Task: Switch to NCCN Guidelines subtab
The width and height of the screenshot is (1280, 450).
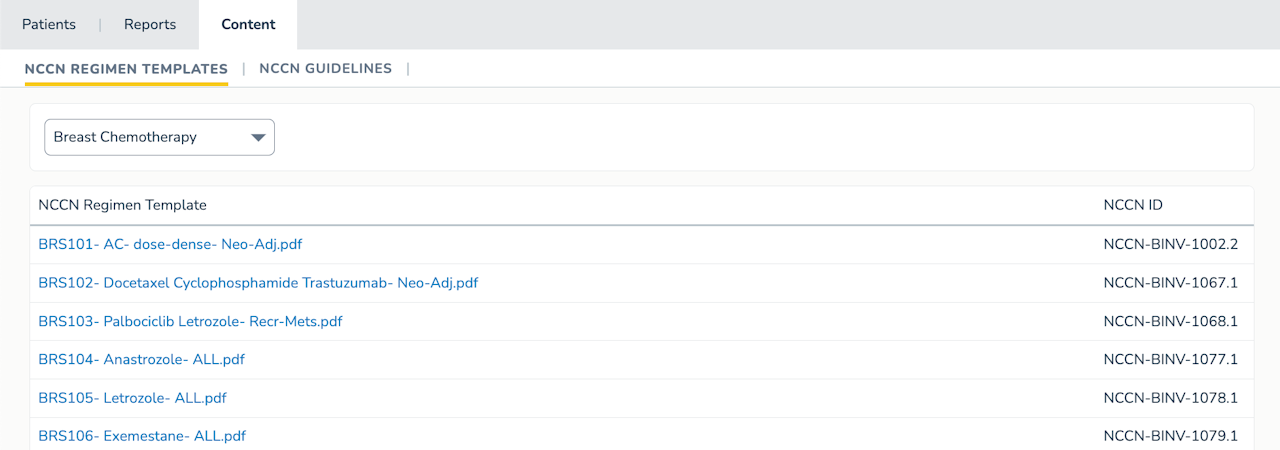Action: click(x=325, y=69)
